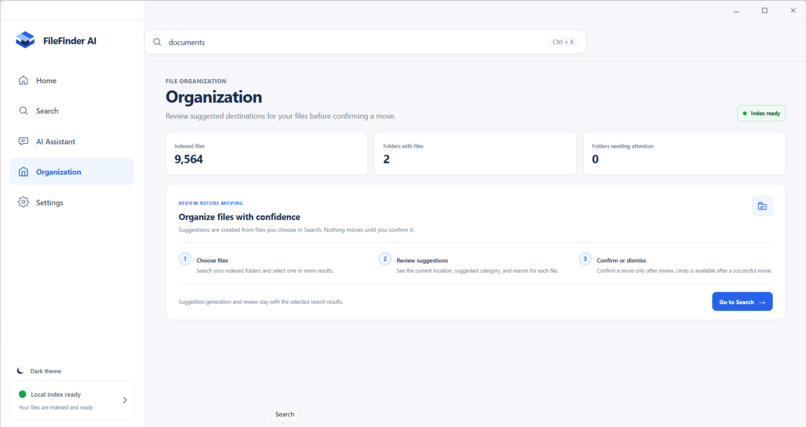
Task: Click the folder icon in organize card
Action: click(x=762, y=206)
